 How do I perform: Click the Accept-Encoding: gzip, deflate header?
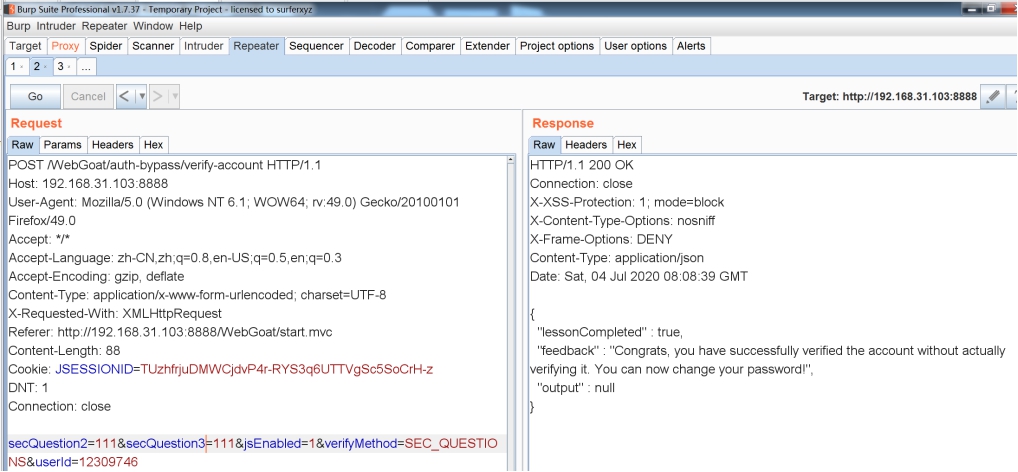point(97,276)
